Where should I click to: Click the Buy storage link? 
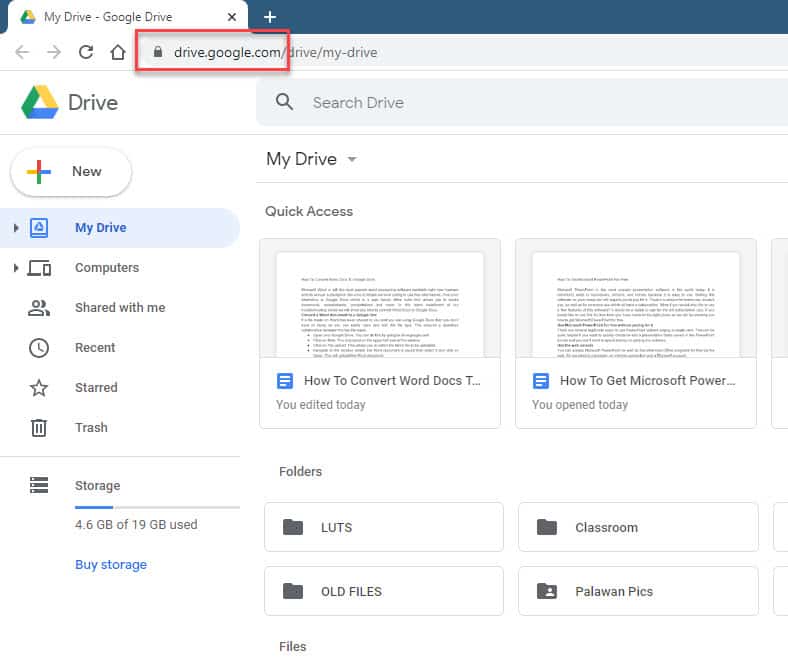[111, 564]
